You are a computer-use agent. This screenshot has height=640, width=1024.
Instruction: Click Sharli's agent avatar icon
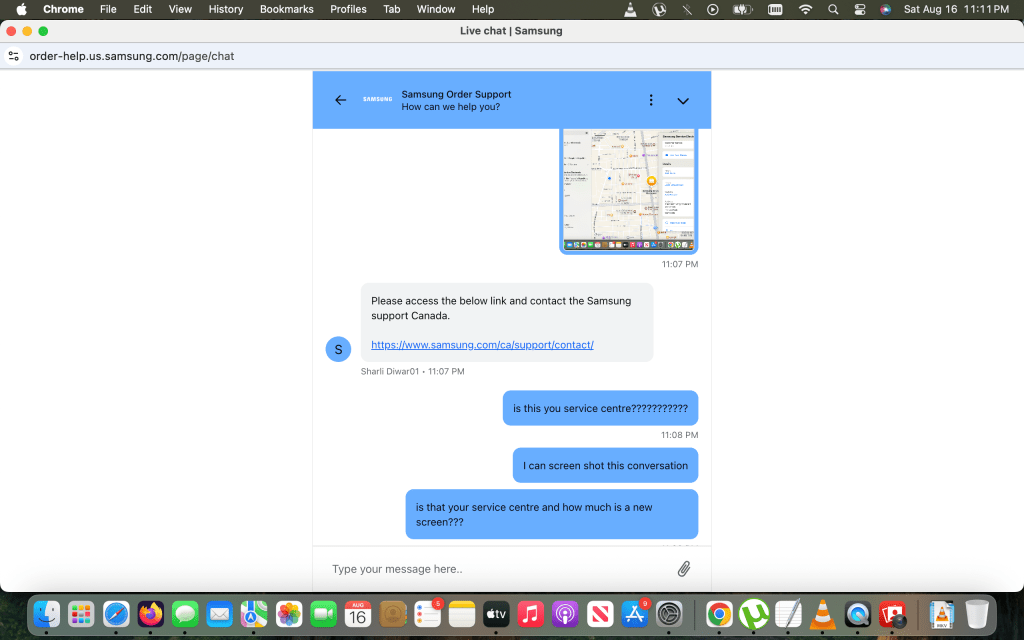(338, 349)
